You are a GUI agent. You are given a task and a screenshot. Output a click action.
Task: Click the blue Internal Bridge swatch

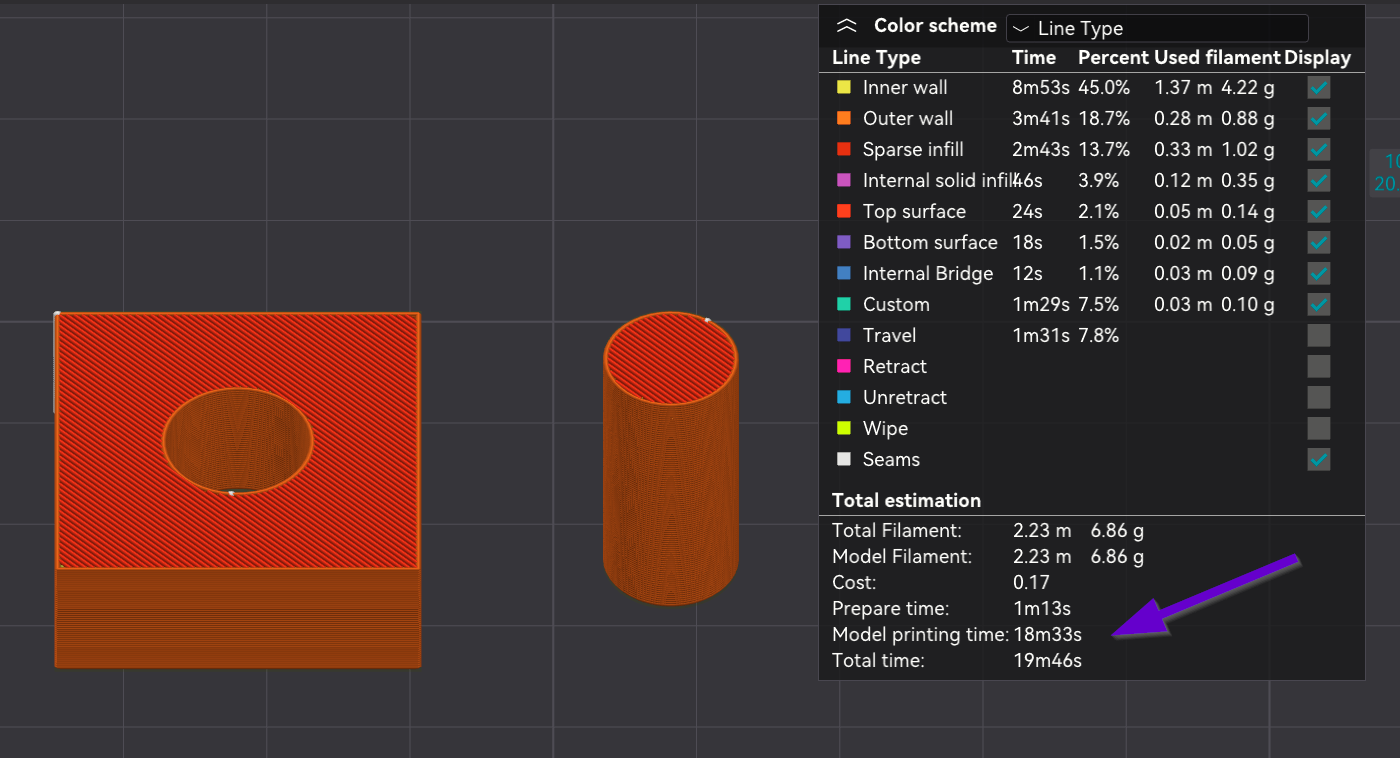(843, 273)
